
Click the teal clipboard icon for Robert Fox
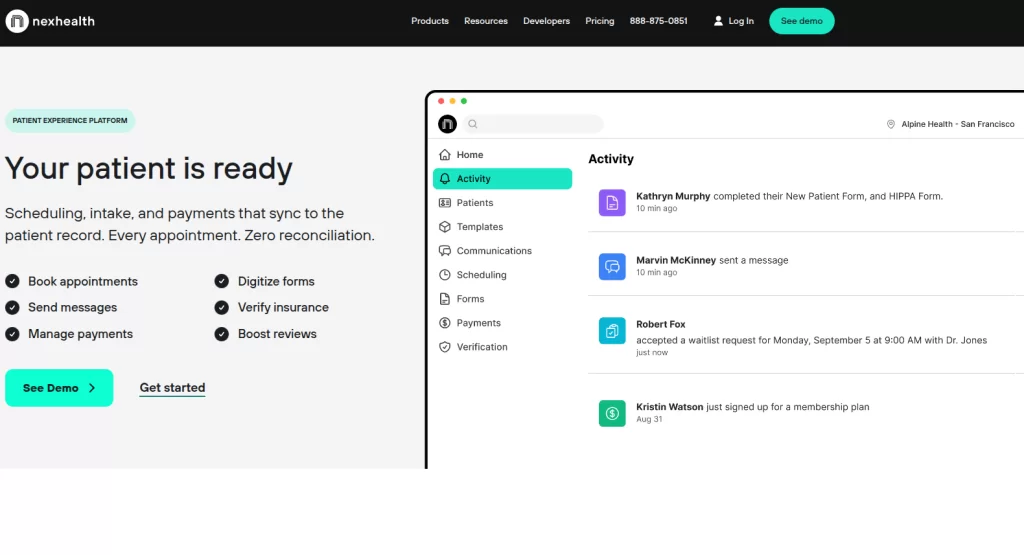click(x=612, y=331)
